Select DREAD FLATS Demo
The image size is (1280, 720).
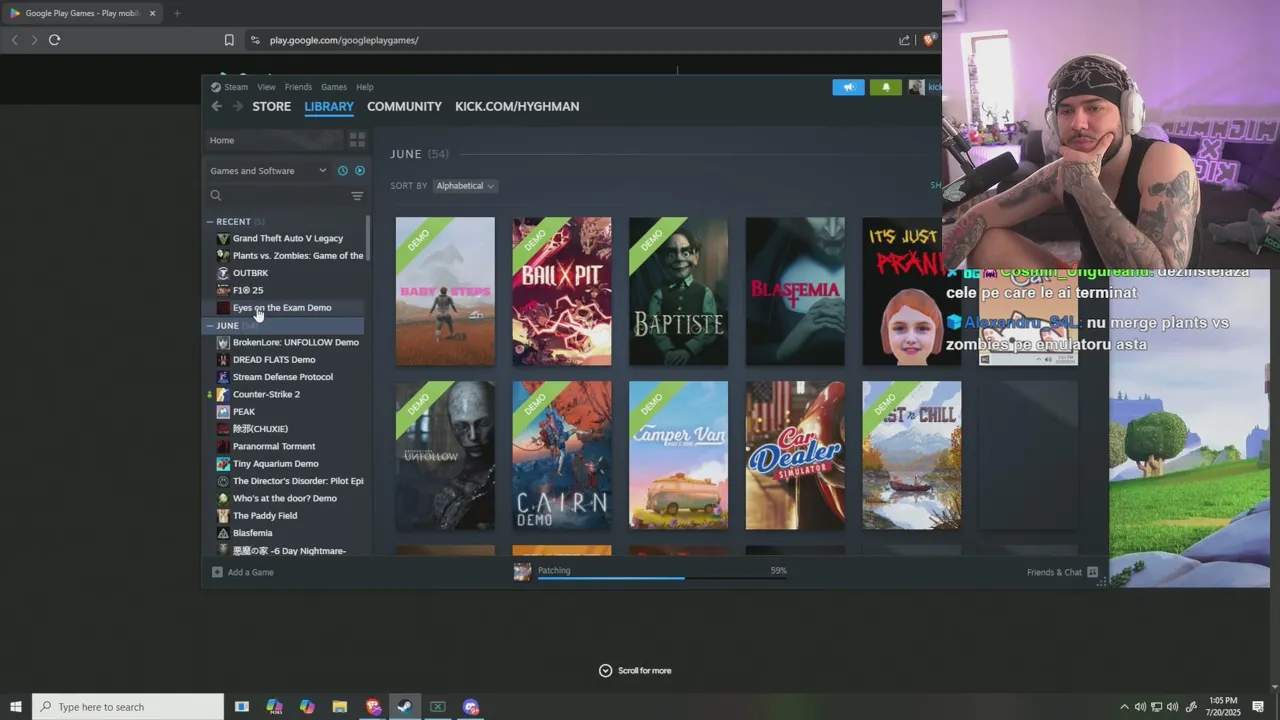274,360
